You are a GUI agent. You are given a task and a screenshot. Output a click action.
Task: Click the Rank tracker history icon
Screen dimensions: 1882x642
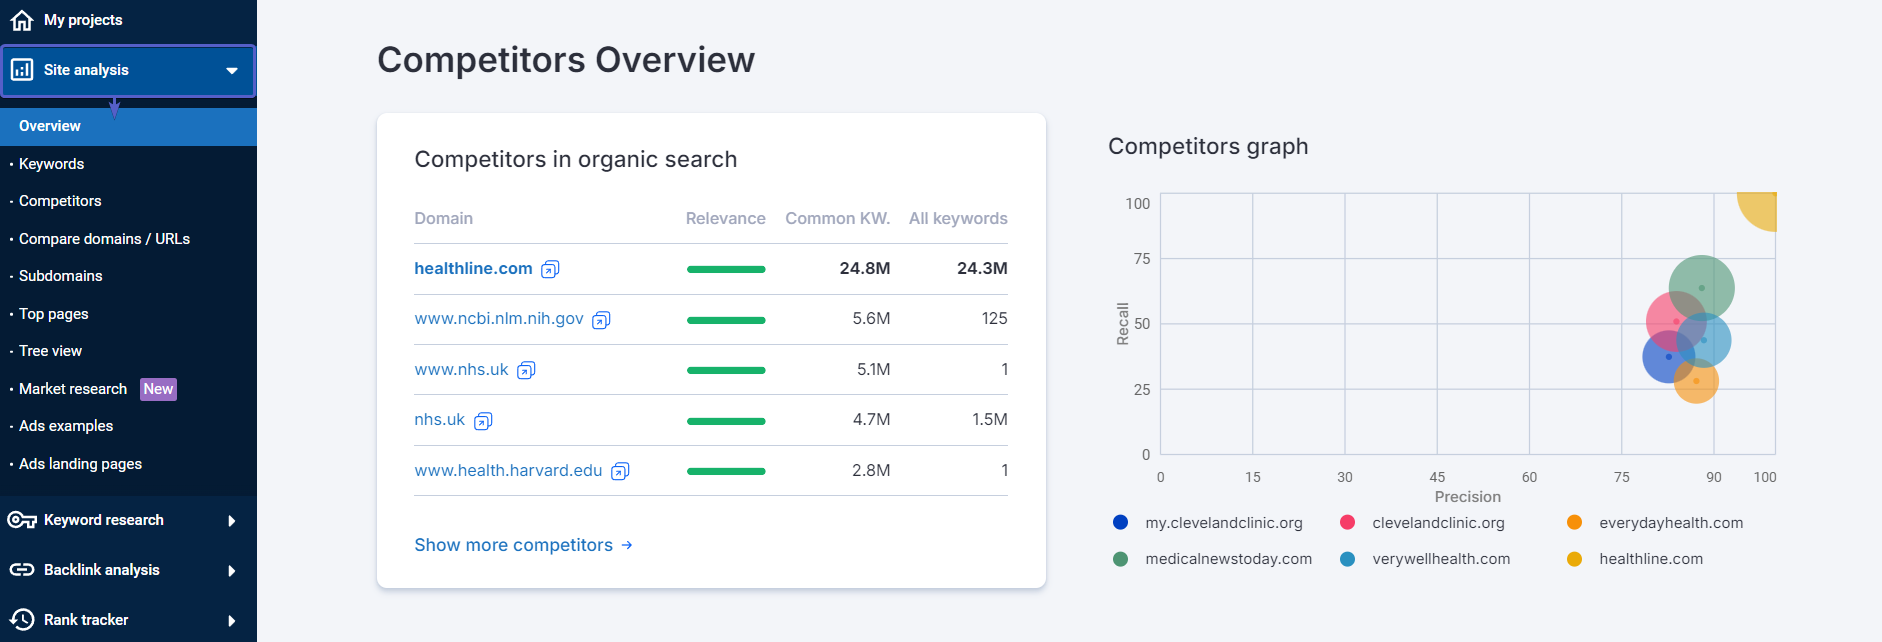pyautogui.click(x=22, y=620)
